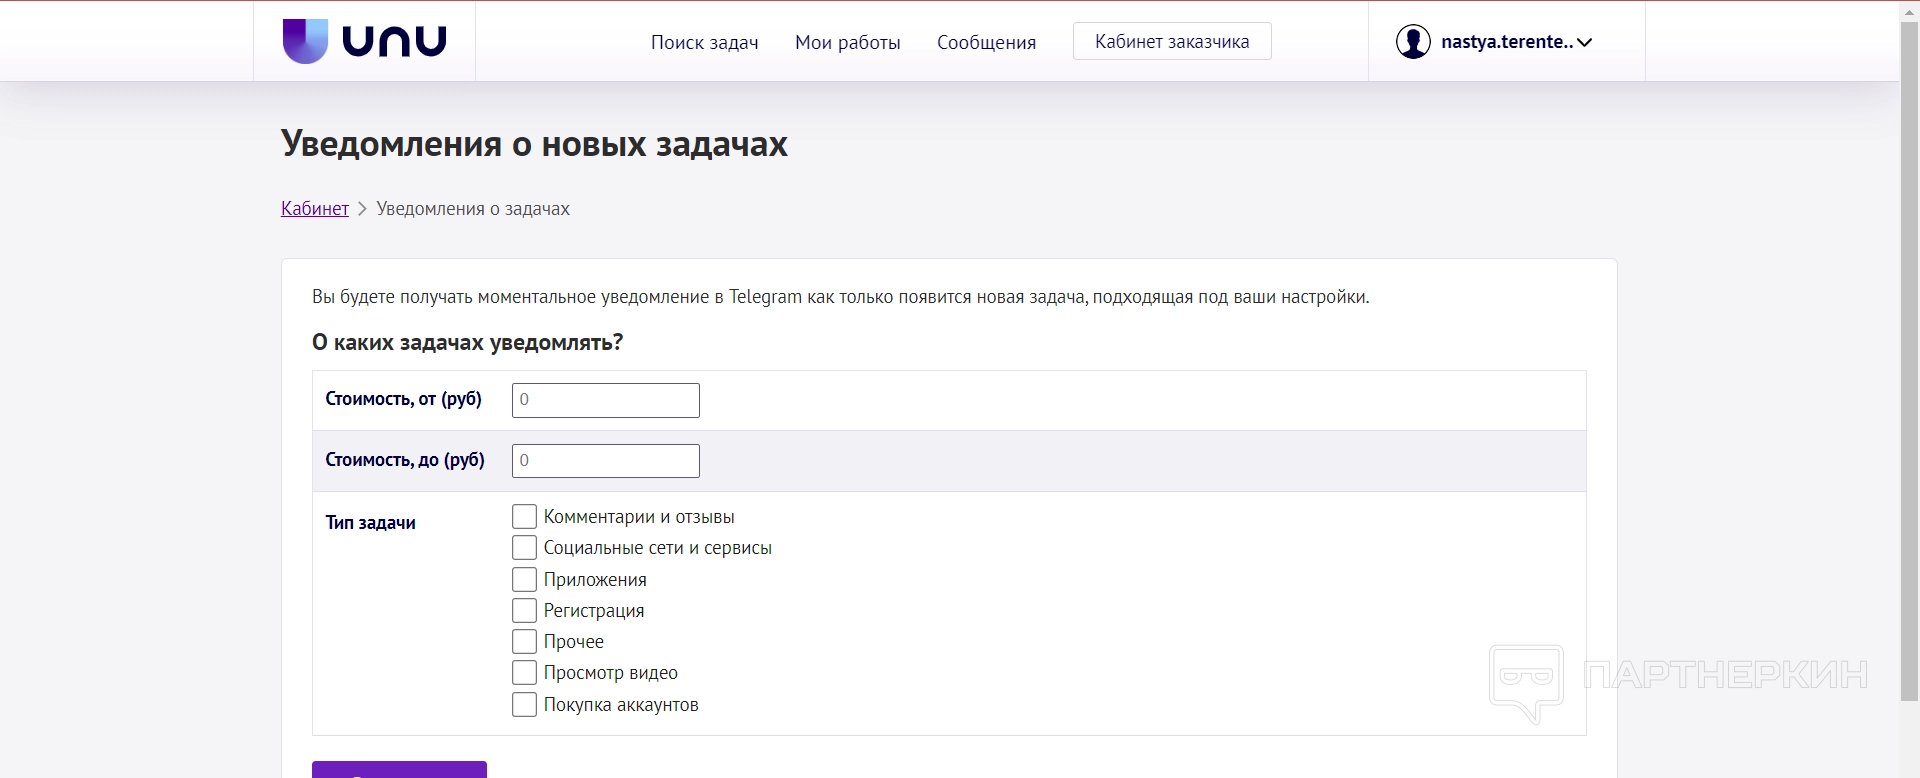Screen dimensions: 1920x778
Task: Click the purple button below the form
Action: click(x=399, y=770)
